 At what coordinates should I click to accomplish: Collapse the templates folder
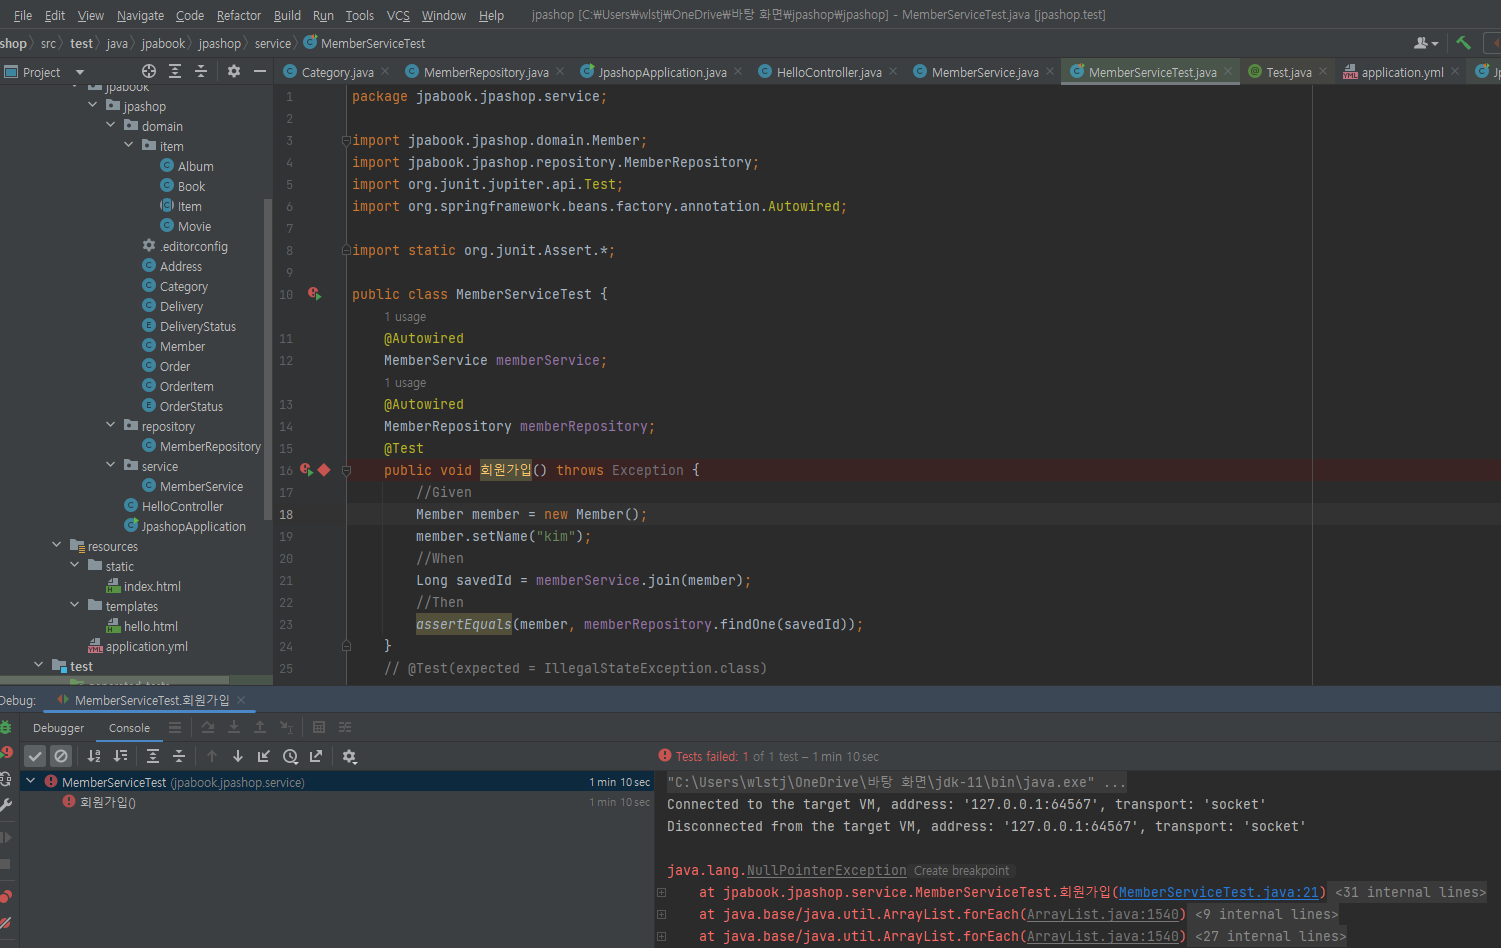click(75, 605)
